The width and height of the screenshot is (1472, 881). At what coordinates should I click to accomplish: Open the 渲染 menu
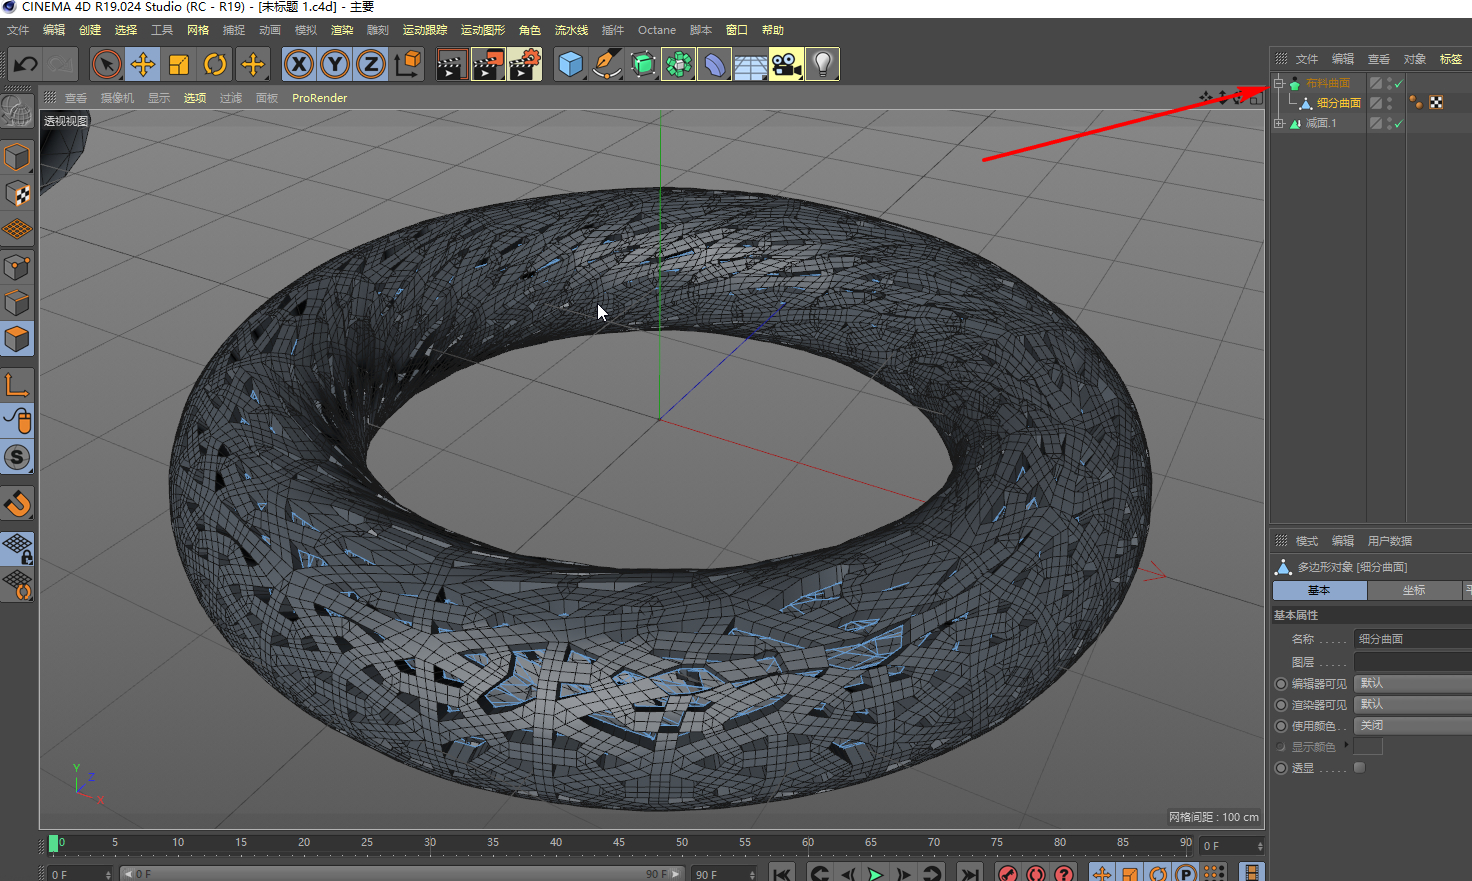coord(342,30)
